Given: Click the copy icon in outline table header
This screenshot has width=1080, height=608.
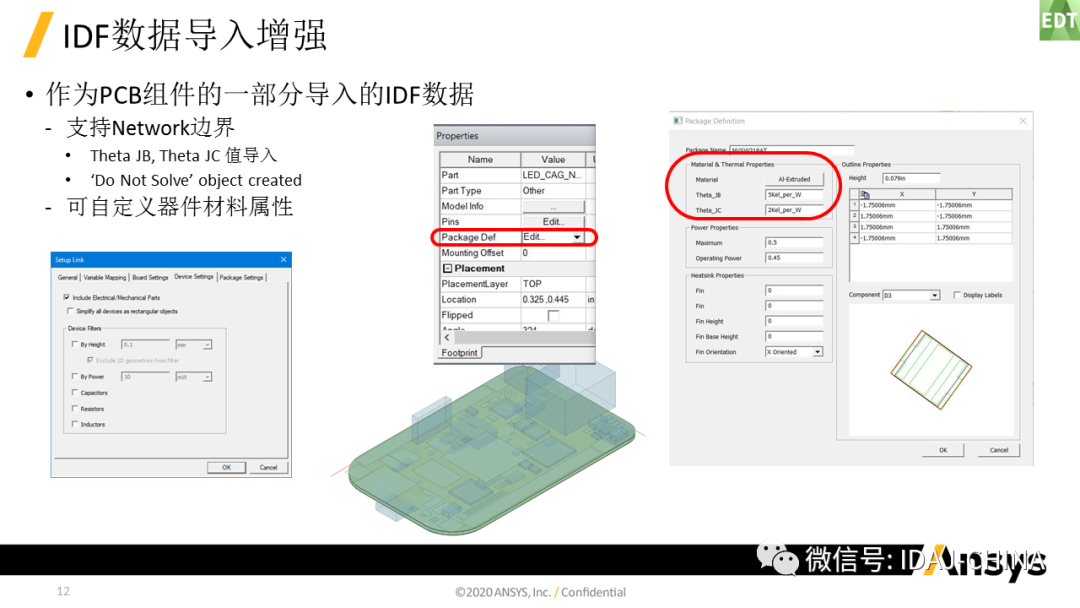Looking at the screenshot, I should [x=865, y=195].
